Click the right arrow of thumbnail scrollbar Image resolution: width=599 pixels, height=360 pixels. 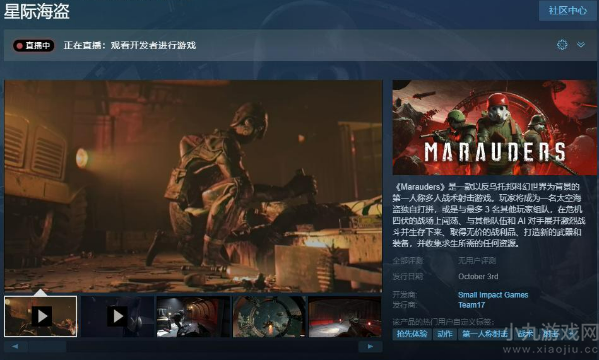point(370,347)
